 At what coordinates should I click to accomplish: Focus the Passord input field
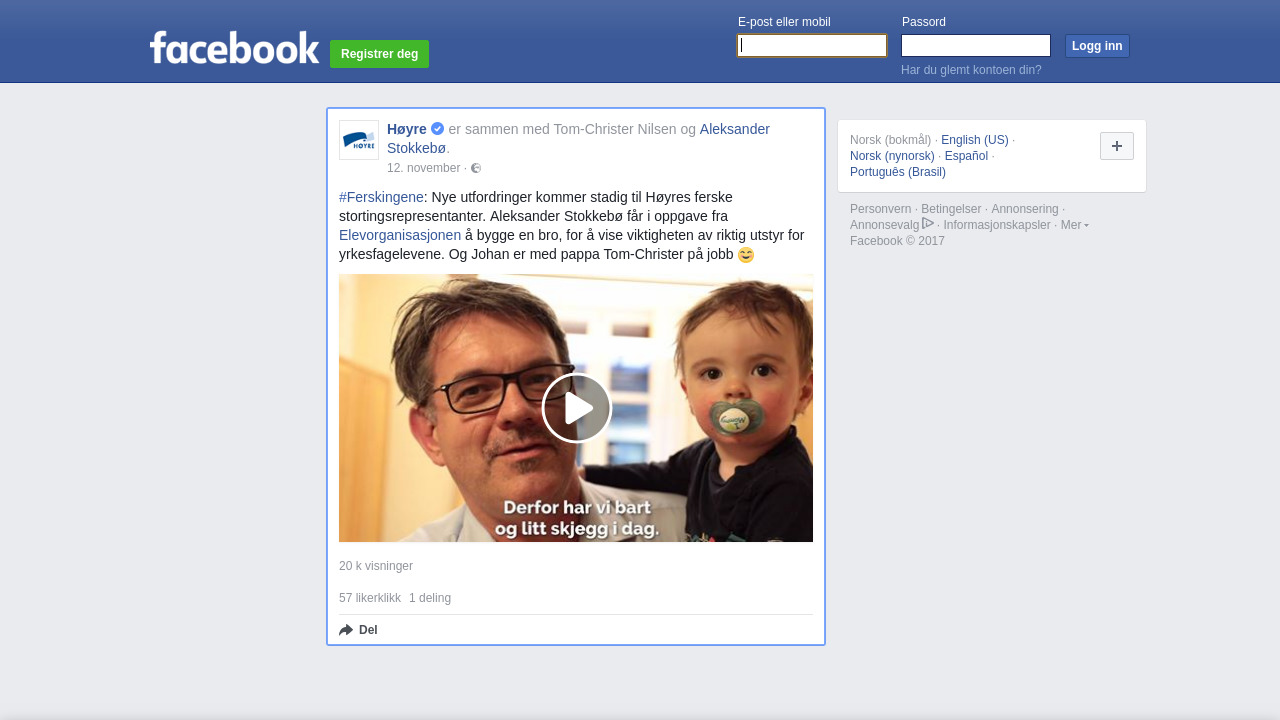click(976, 46)
